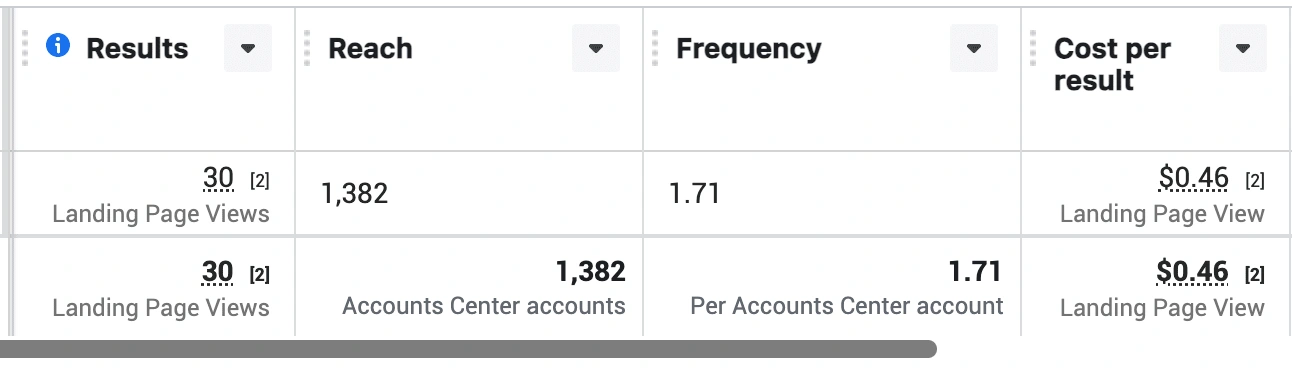Expand the Reach column options arrow
Viewport: 1292px width, 374px height.
[596, 48]
